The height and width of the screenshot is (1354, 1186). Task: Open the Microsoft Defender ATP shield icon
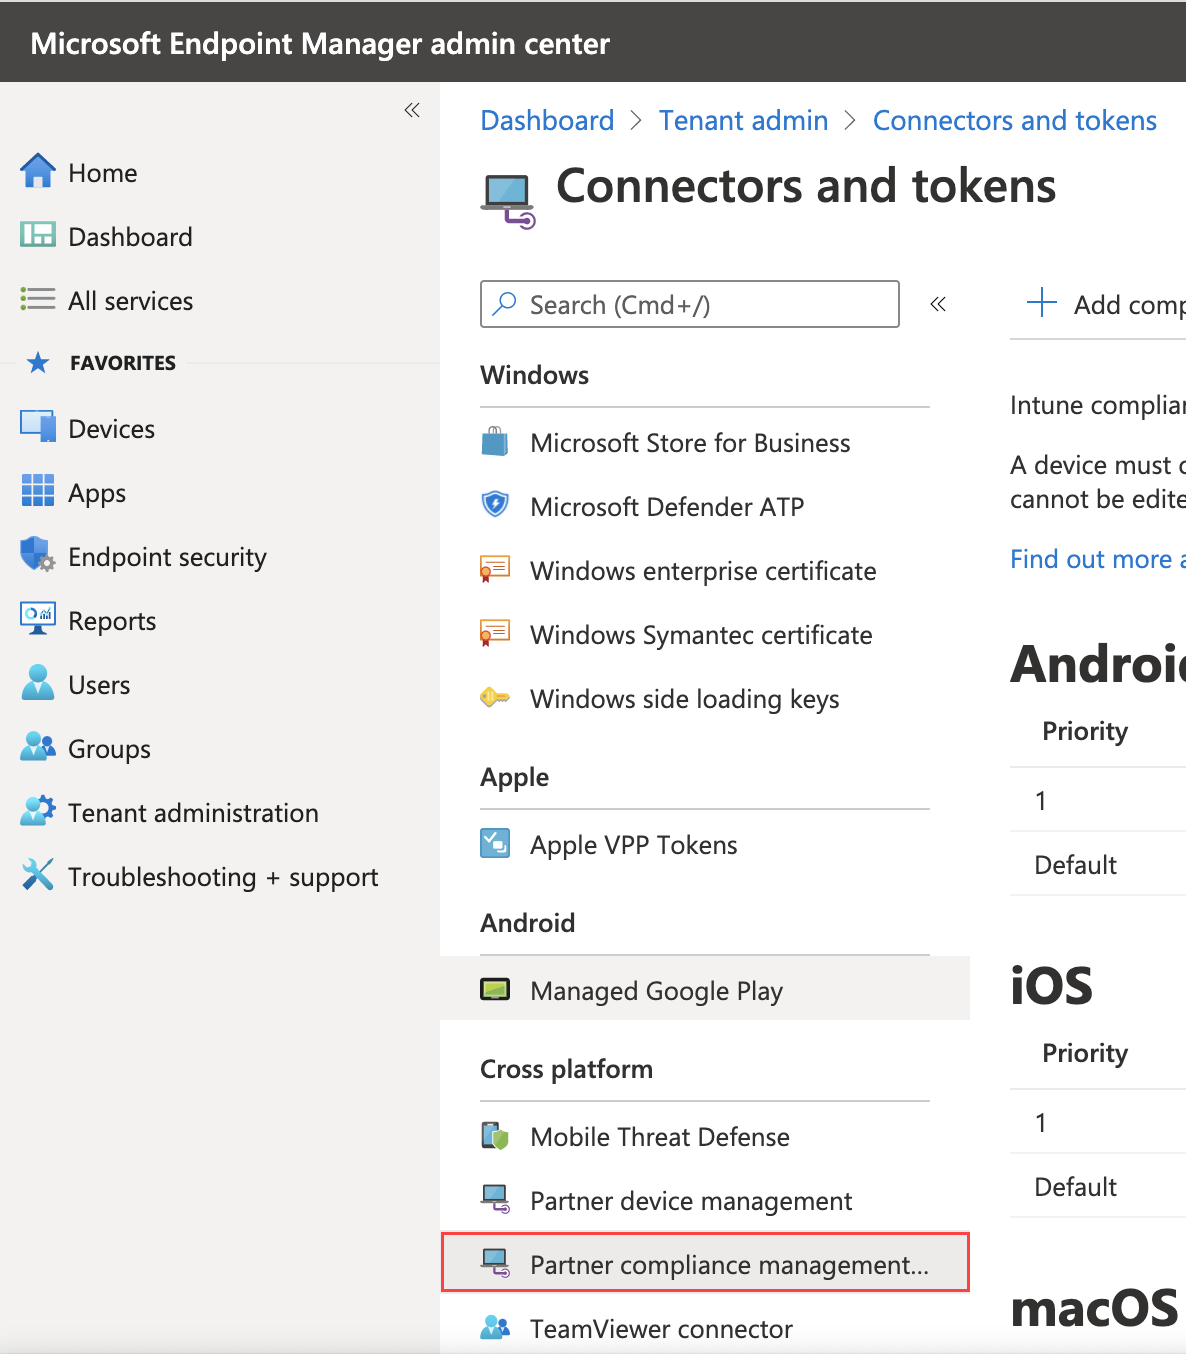pos(495,505)
